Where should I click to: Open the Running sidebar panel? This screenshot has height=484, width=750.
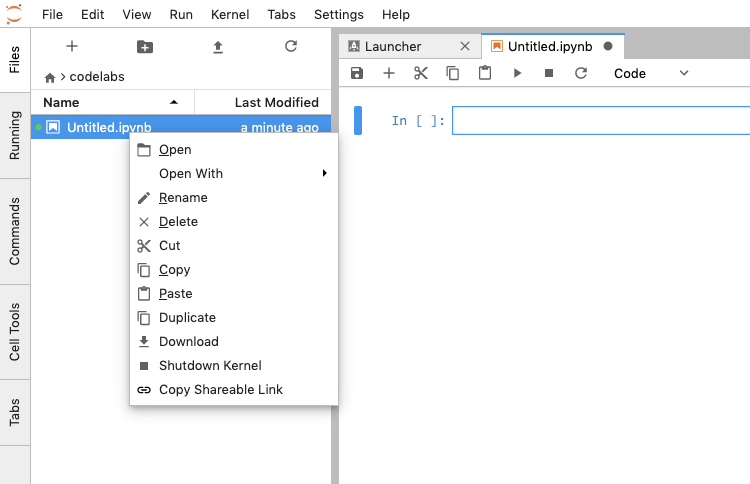[x=15, y=136]
